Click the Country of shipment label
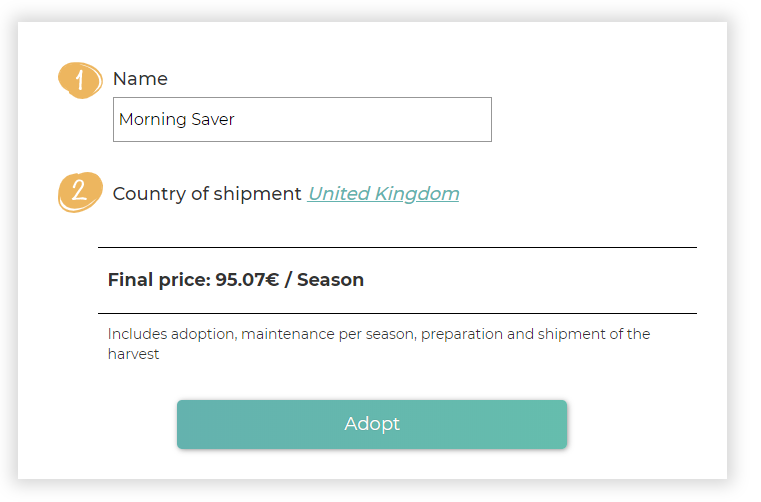Viewport: 761px width, 502px height. [x=207, y=194]
